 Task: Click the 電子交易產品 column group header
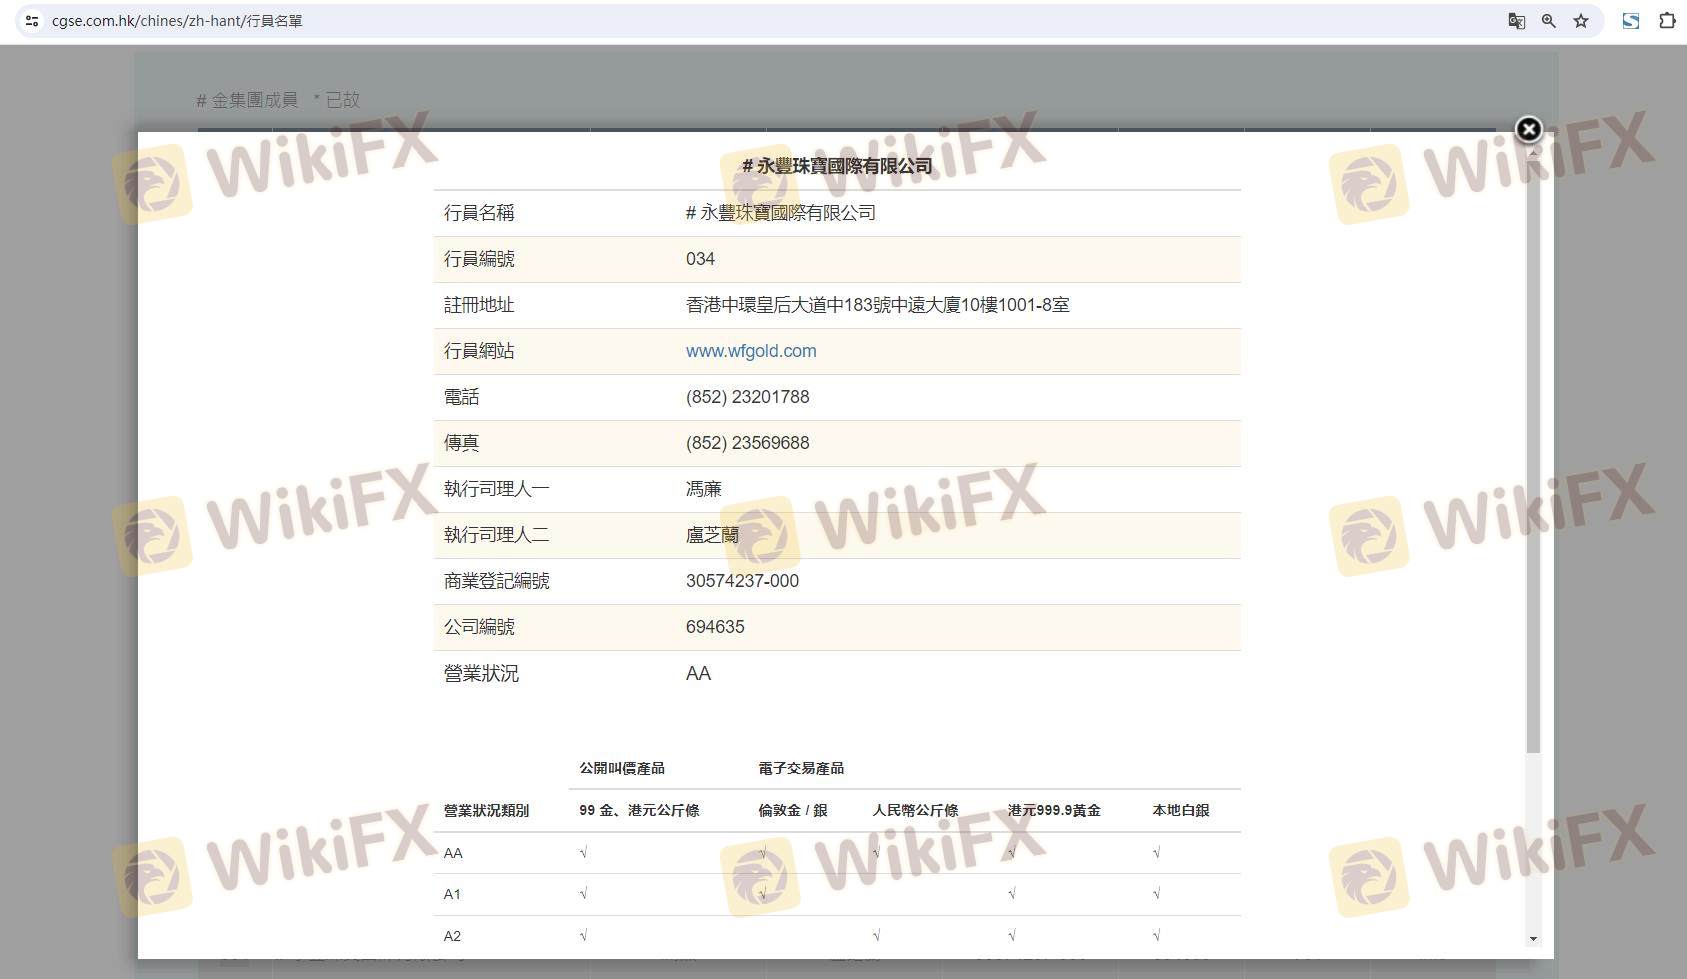(801, 768)
